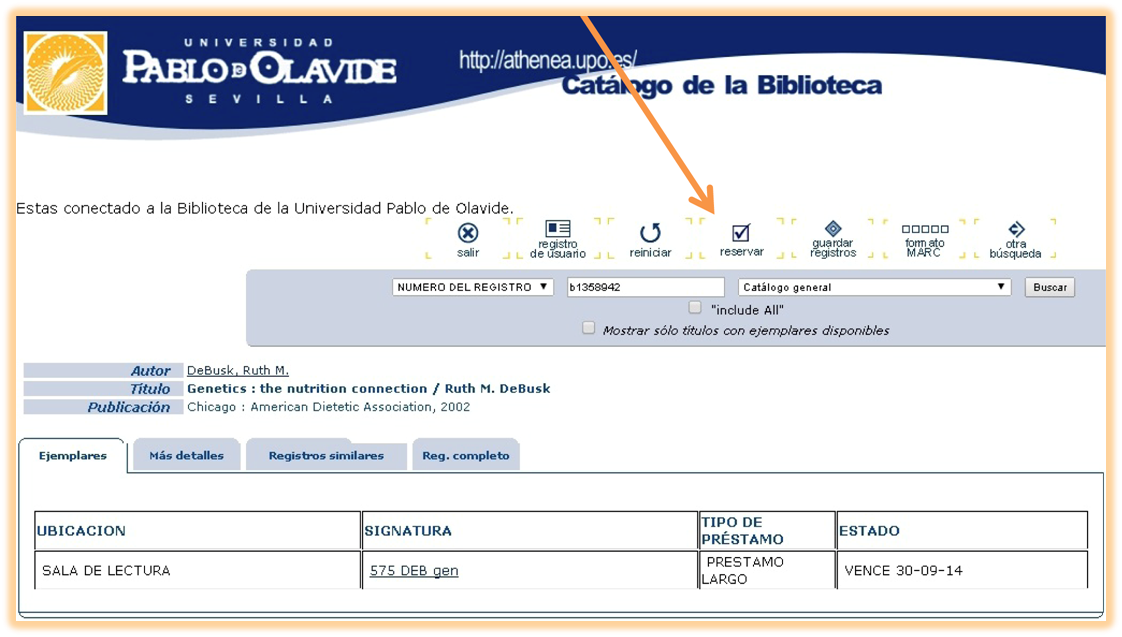The image size is (1122, 637).
Task: Click the Catálogo de la Biblioteca heading
Action: [721, 85]
